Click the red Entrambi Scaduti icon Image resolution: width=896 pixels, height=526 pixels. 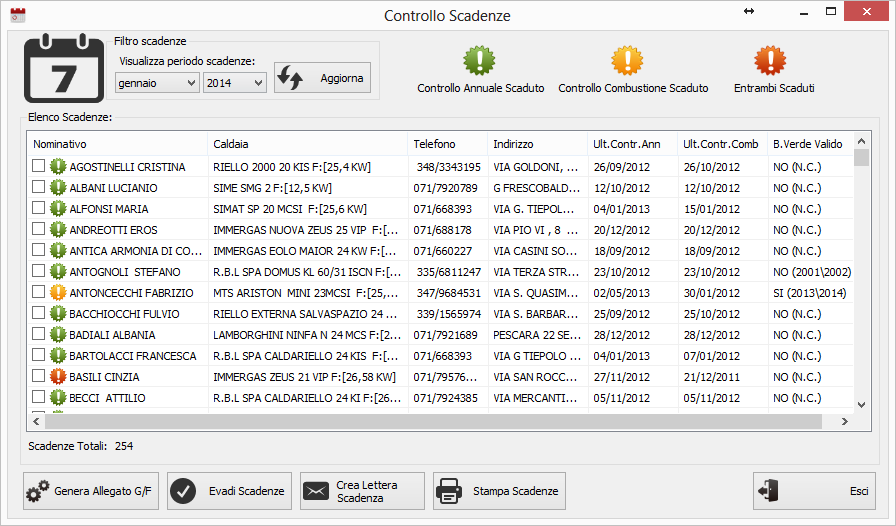(770, 61)
